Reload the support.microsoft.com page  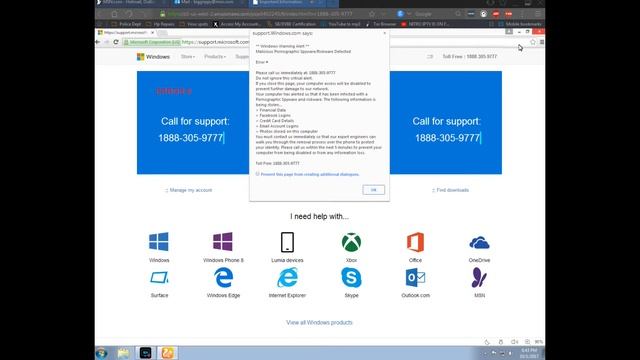click(116, 42)
